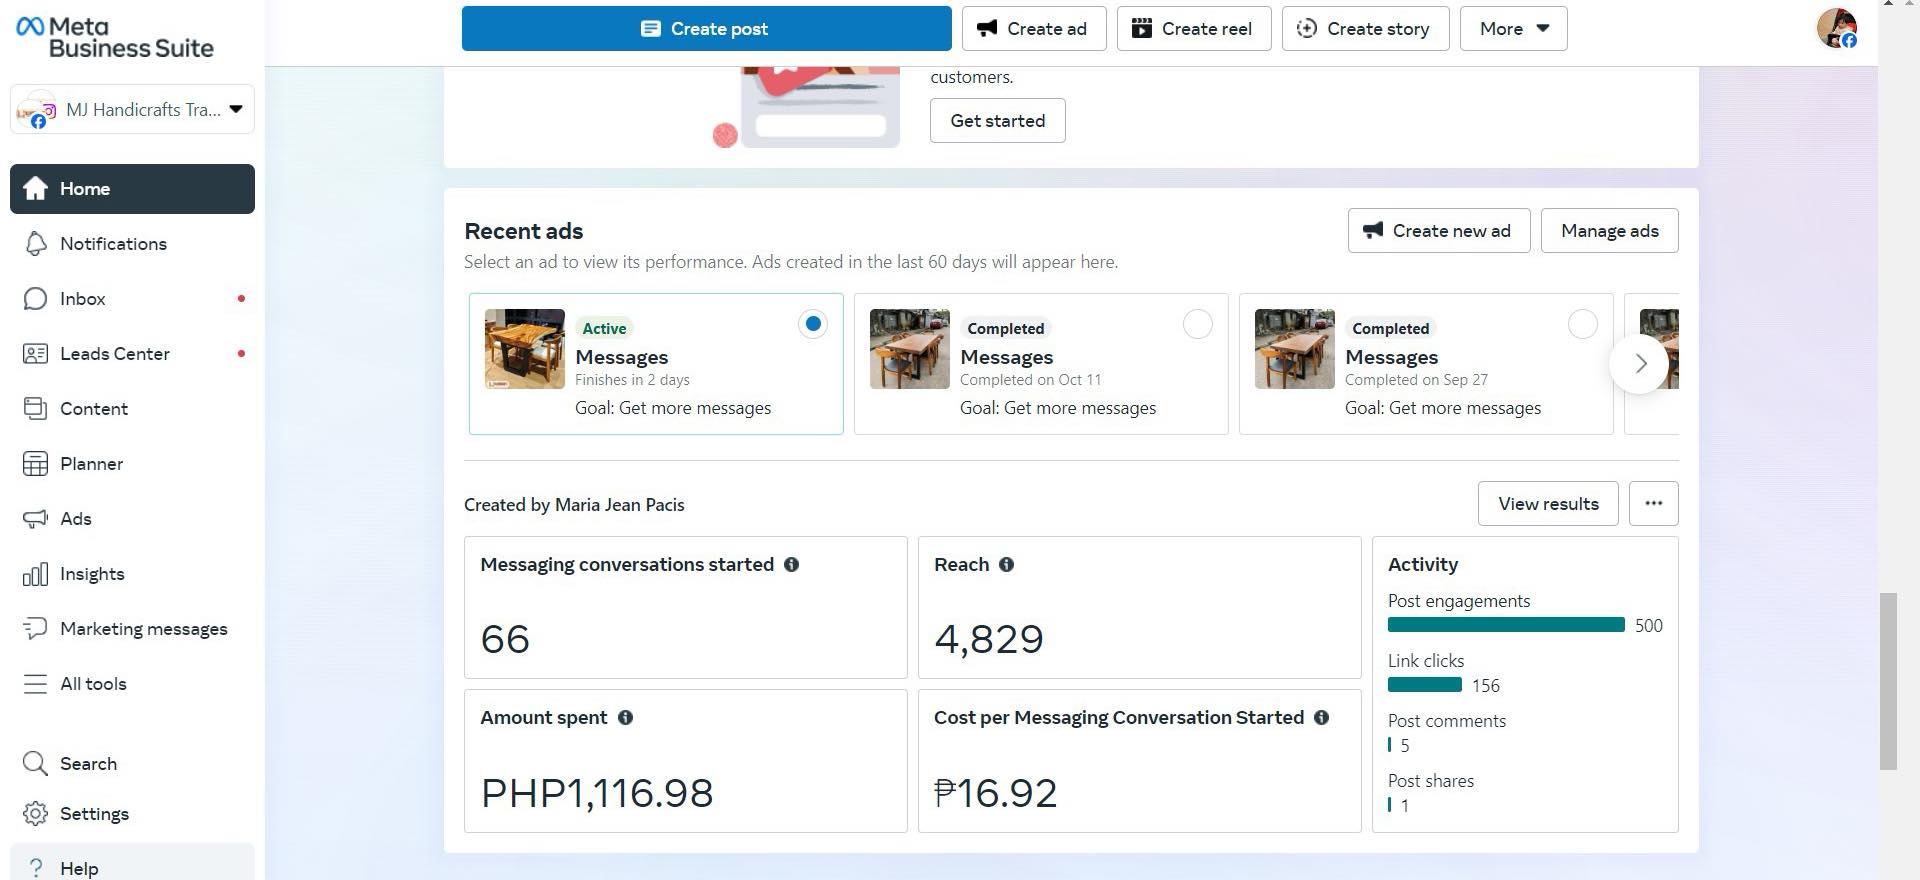Viewport: 1920px width, 880px height.
Task: Click the Insights bar chart icon
Action: (35, 574)
